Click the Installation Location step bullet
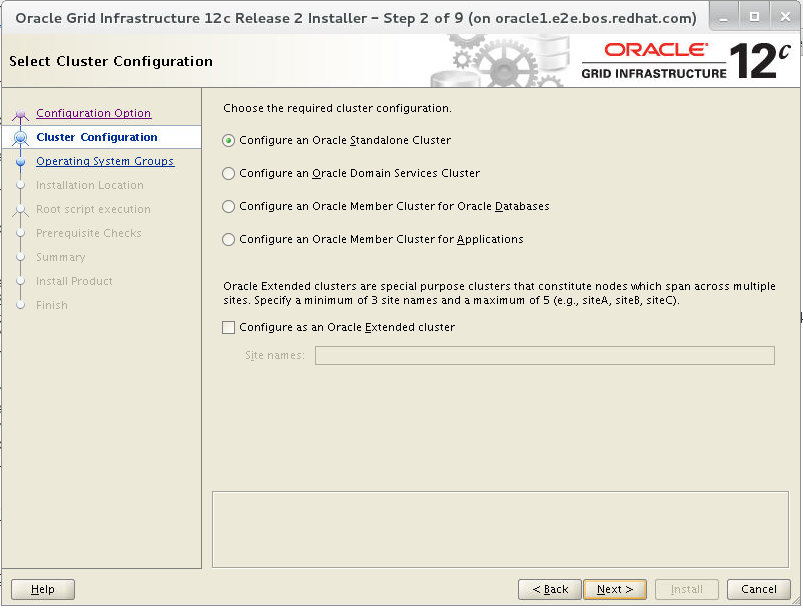The width and height of the screenshot is (803, 608). (20, 185)
